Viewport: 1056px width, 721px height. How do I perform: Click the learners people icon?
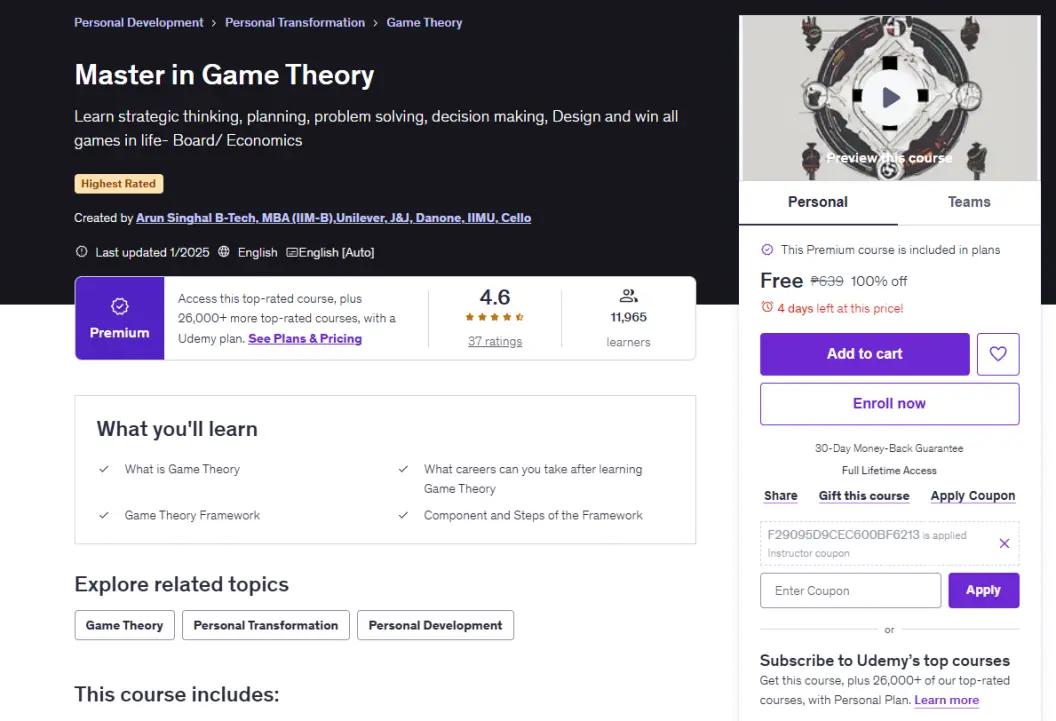(628, 296)
